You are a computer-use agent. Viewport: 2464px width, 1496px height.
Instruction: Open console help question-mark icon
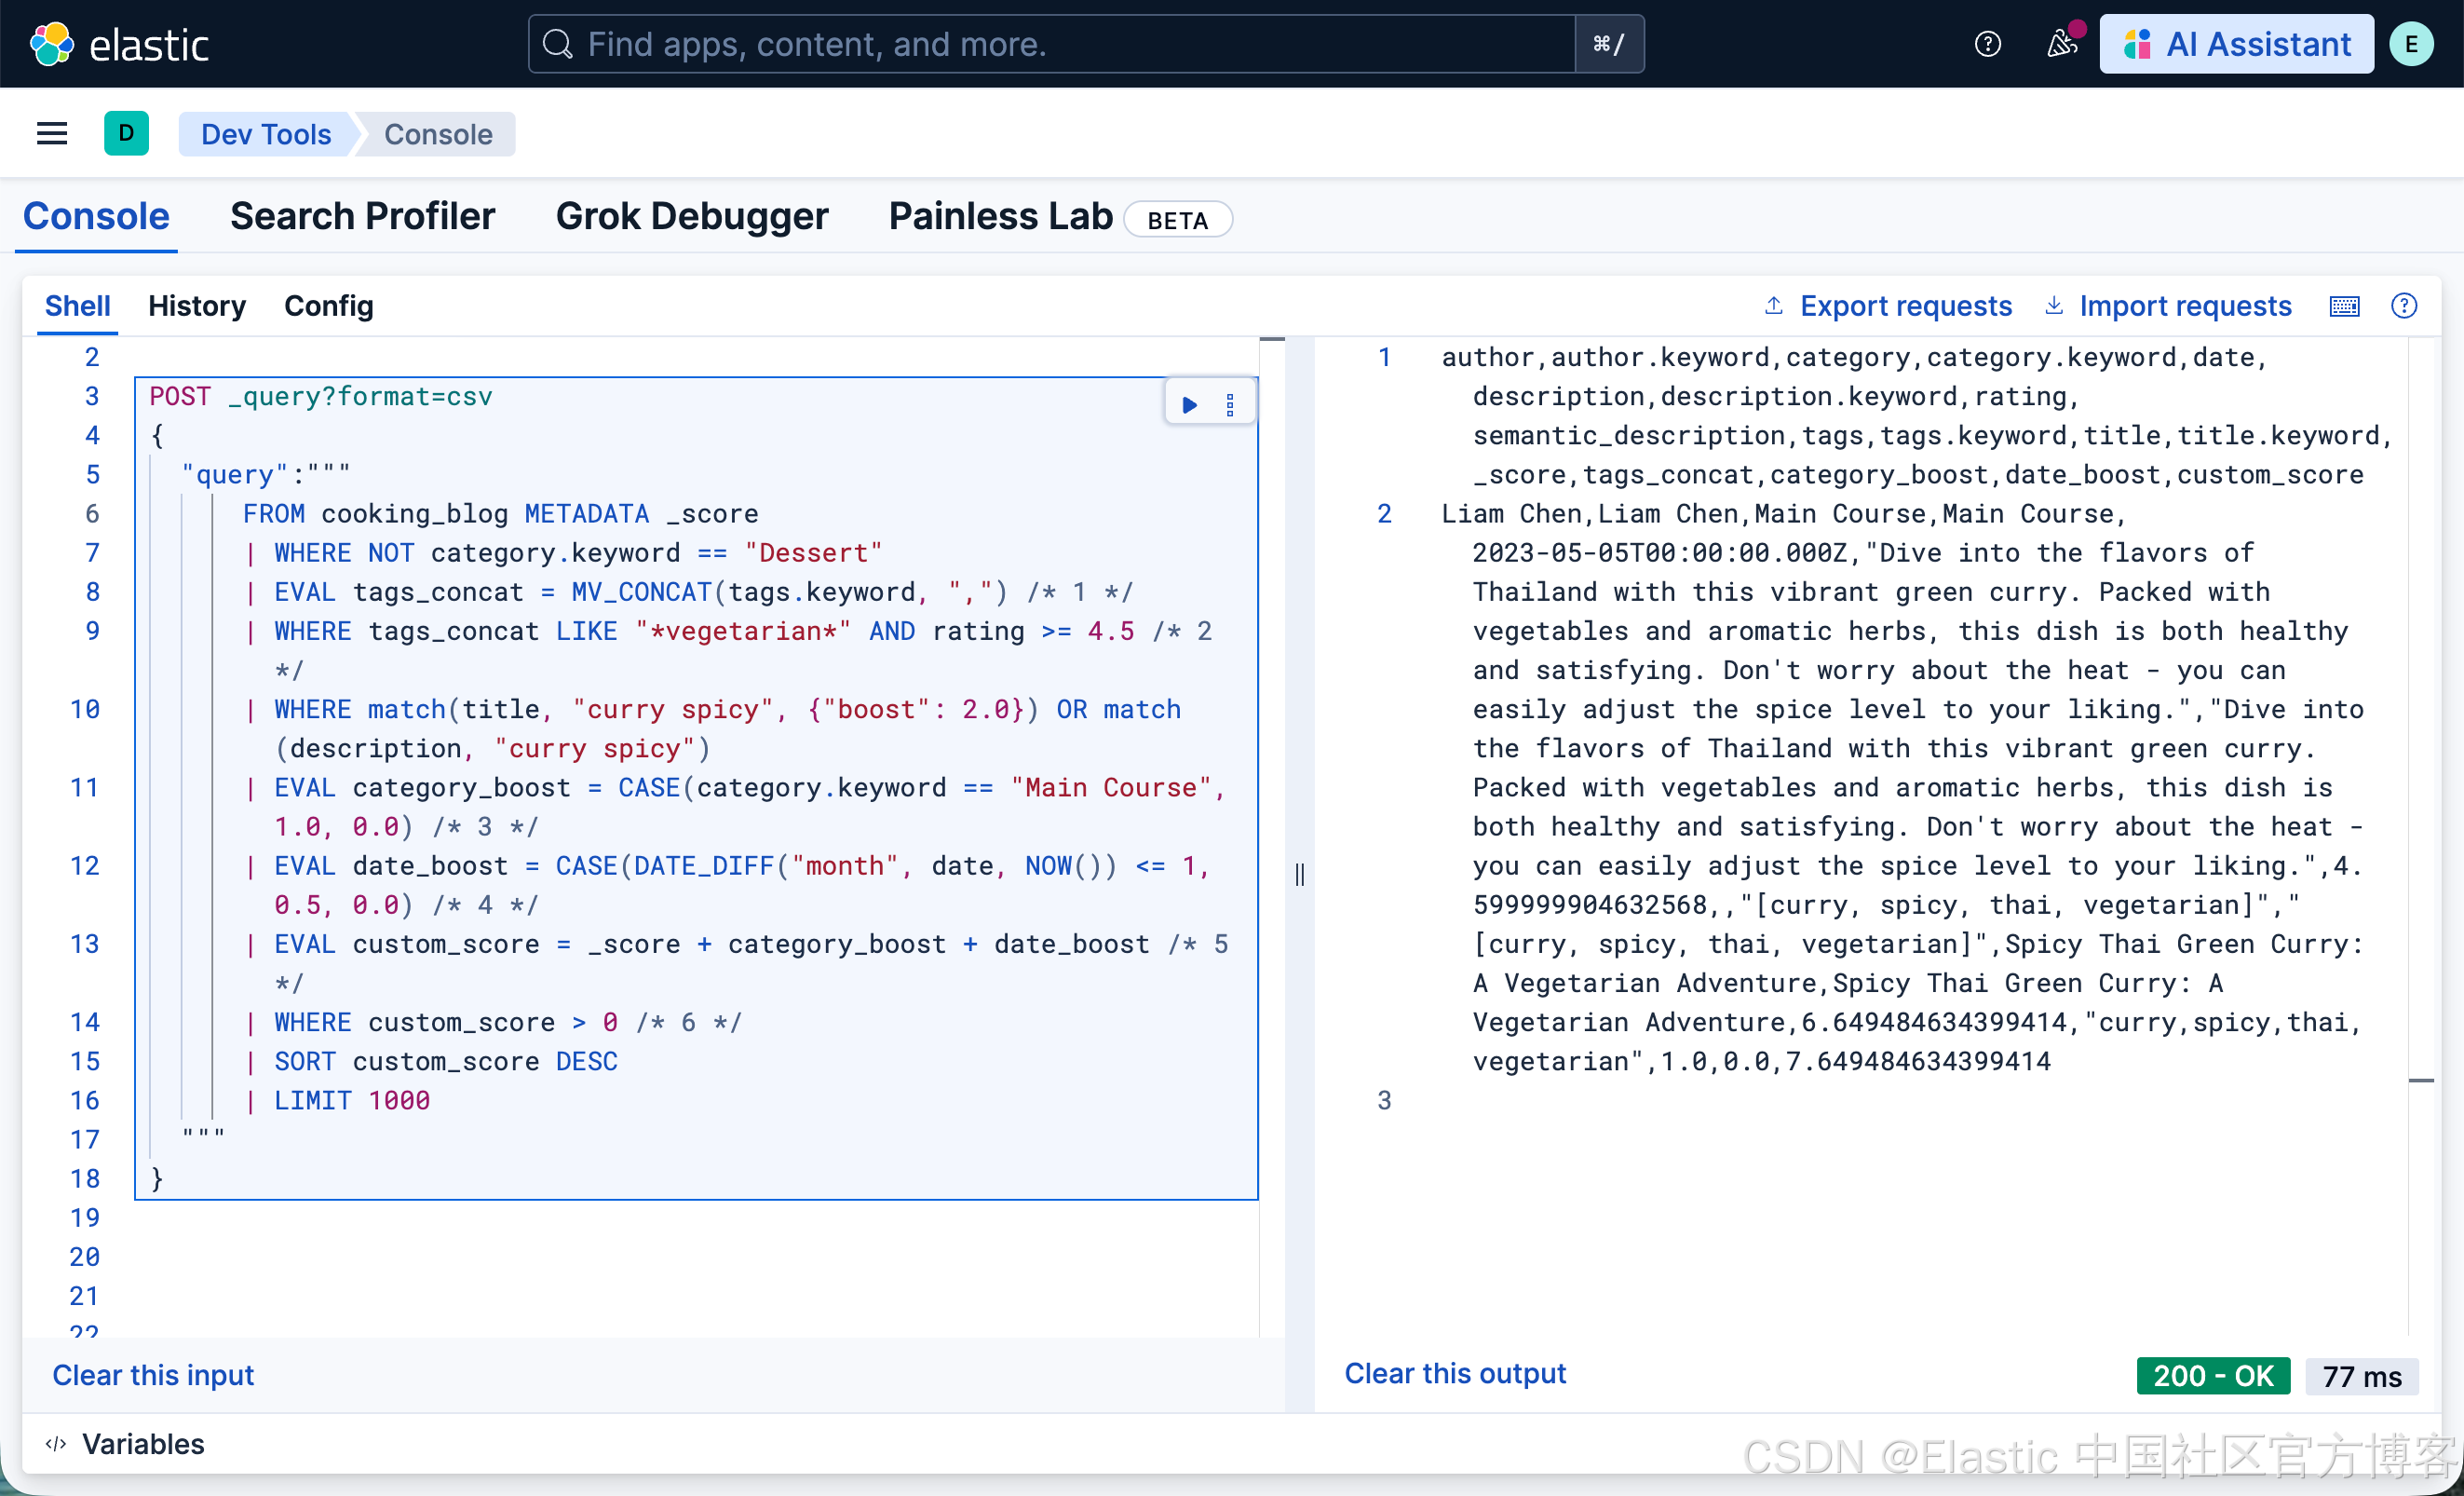pos(2403,306)
